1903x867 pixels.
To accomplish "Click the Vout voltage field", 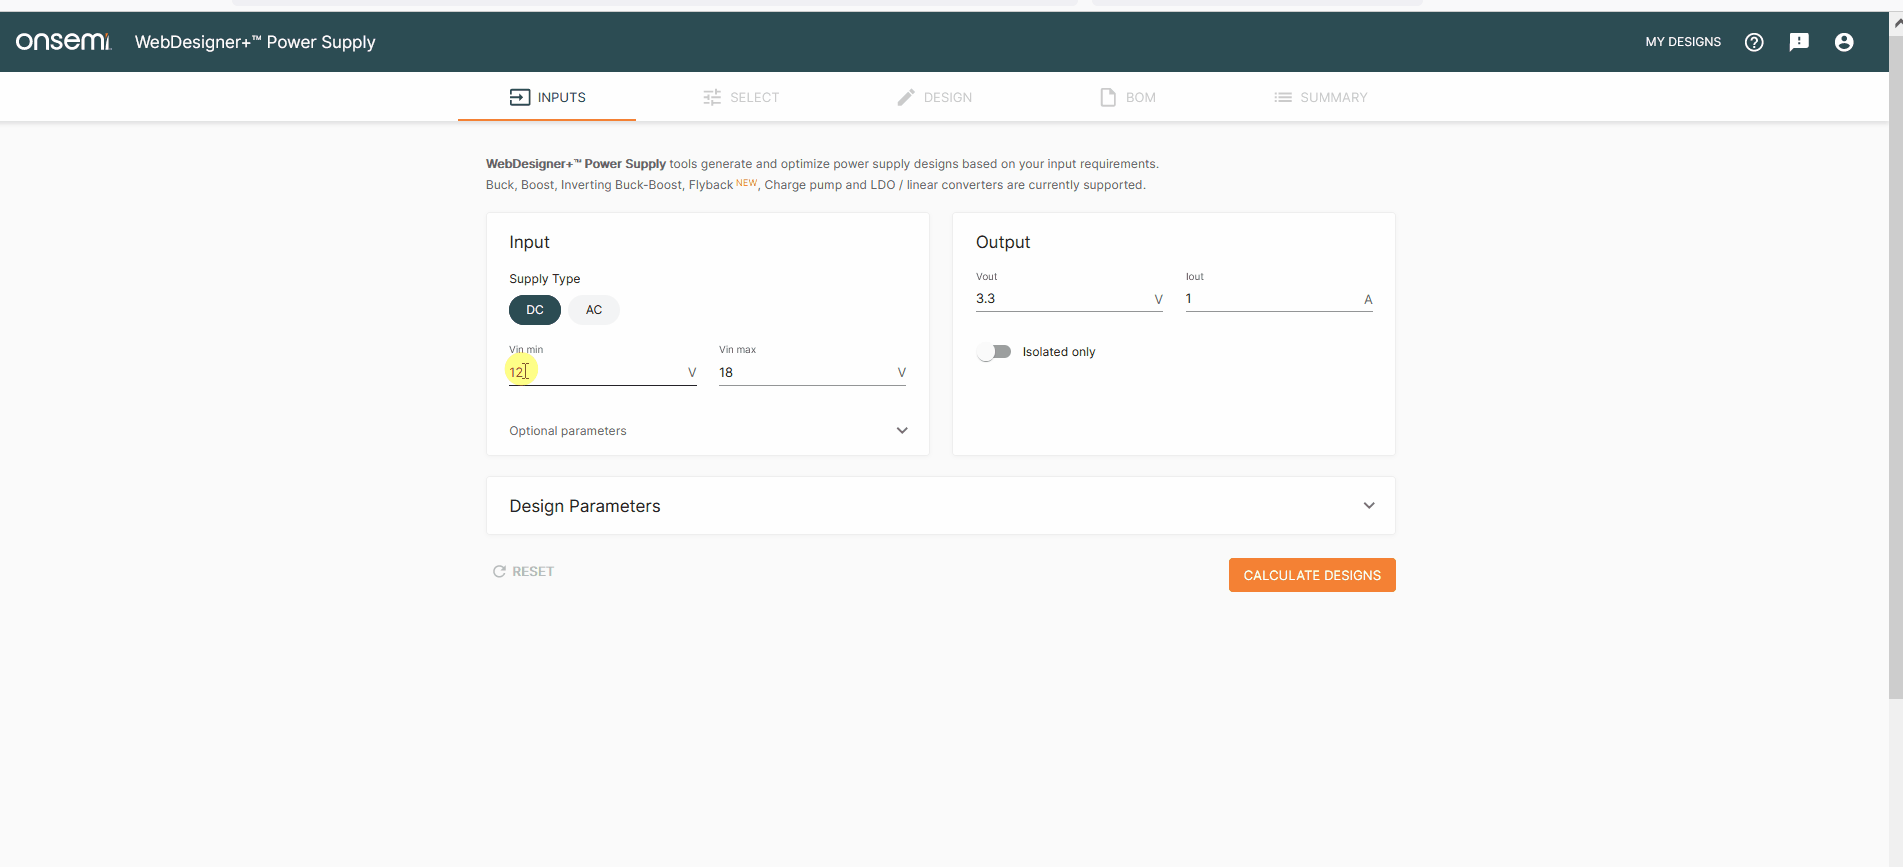I will tap(1062, 299).
